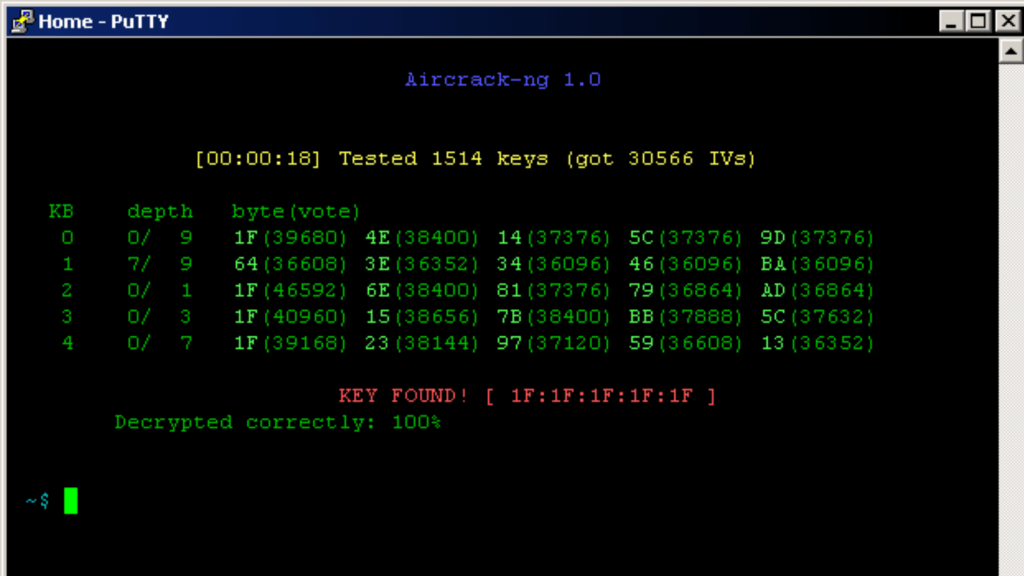Click the KEY FOUND! label
The image size is (1024, 576).
[403, 396]
